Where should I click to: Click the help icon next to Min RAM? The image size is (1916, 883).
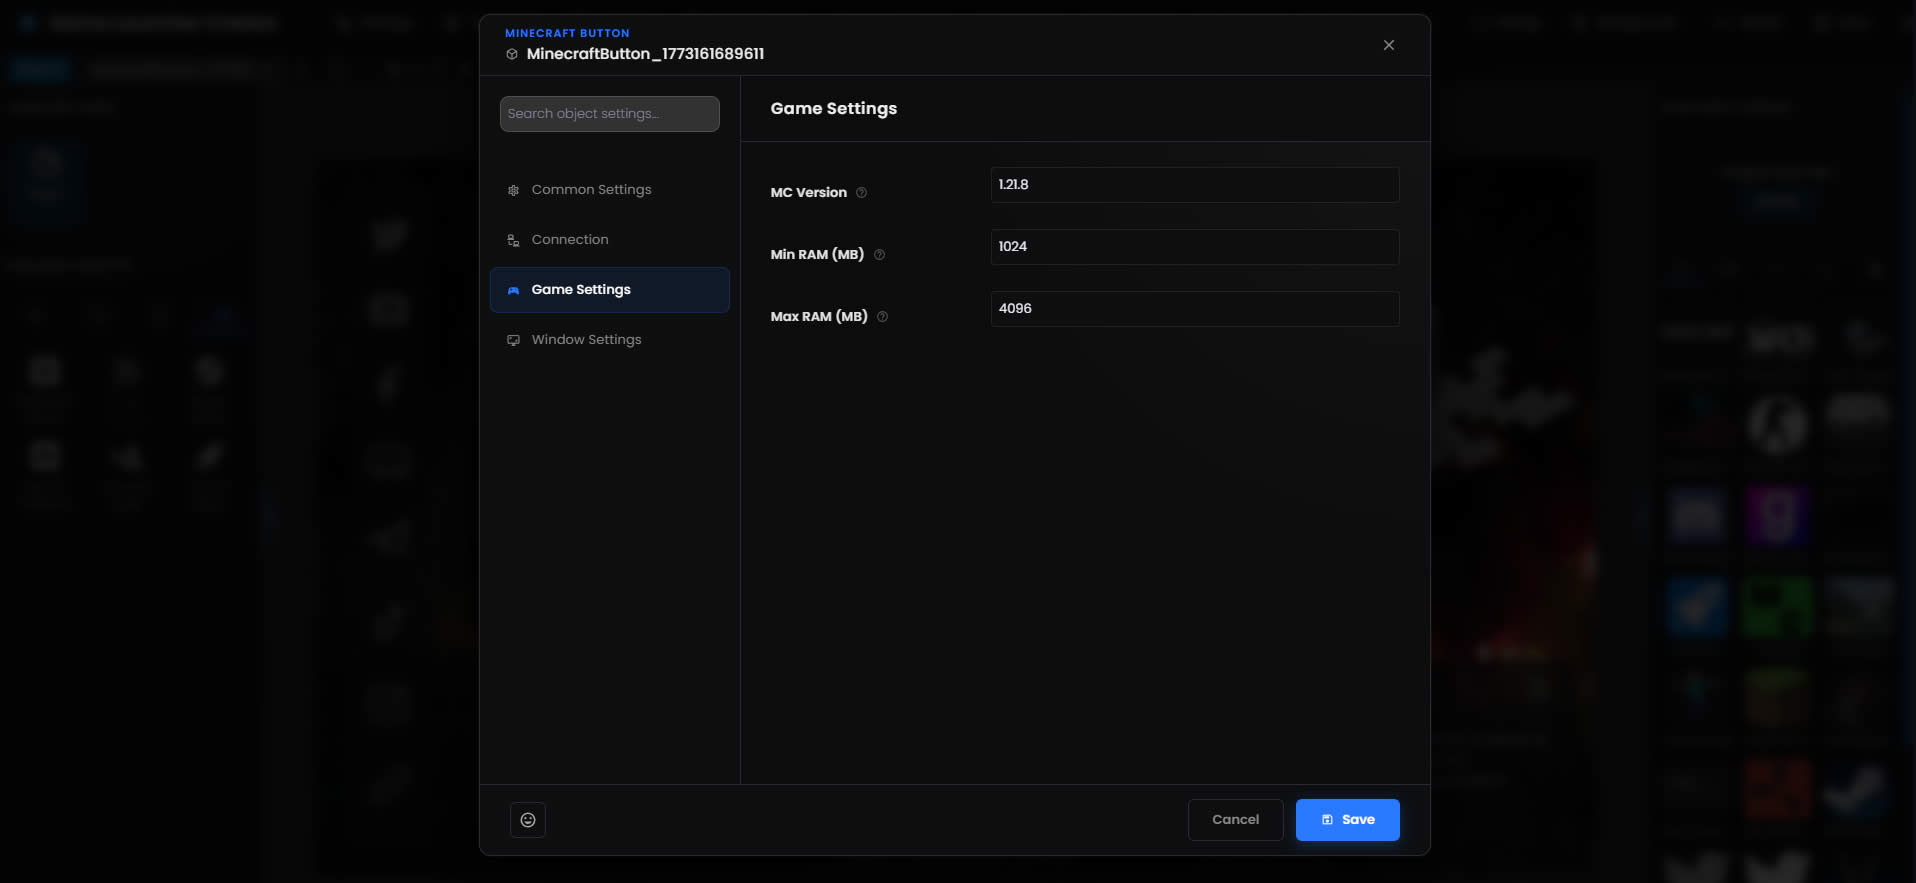[x=879, y=255]
